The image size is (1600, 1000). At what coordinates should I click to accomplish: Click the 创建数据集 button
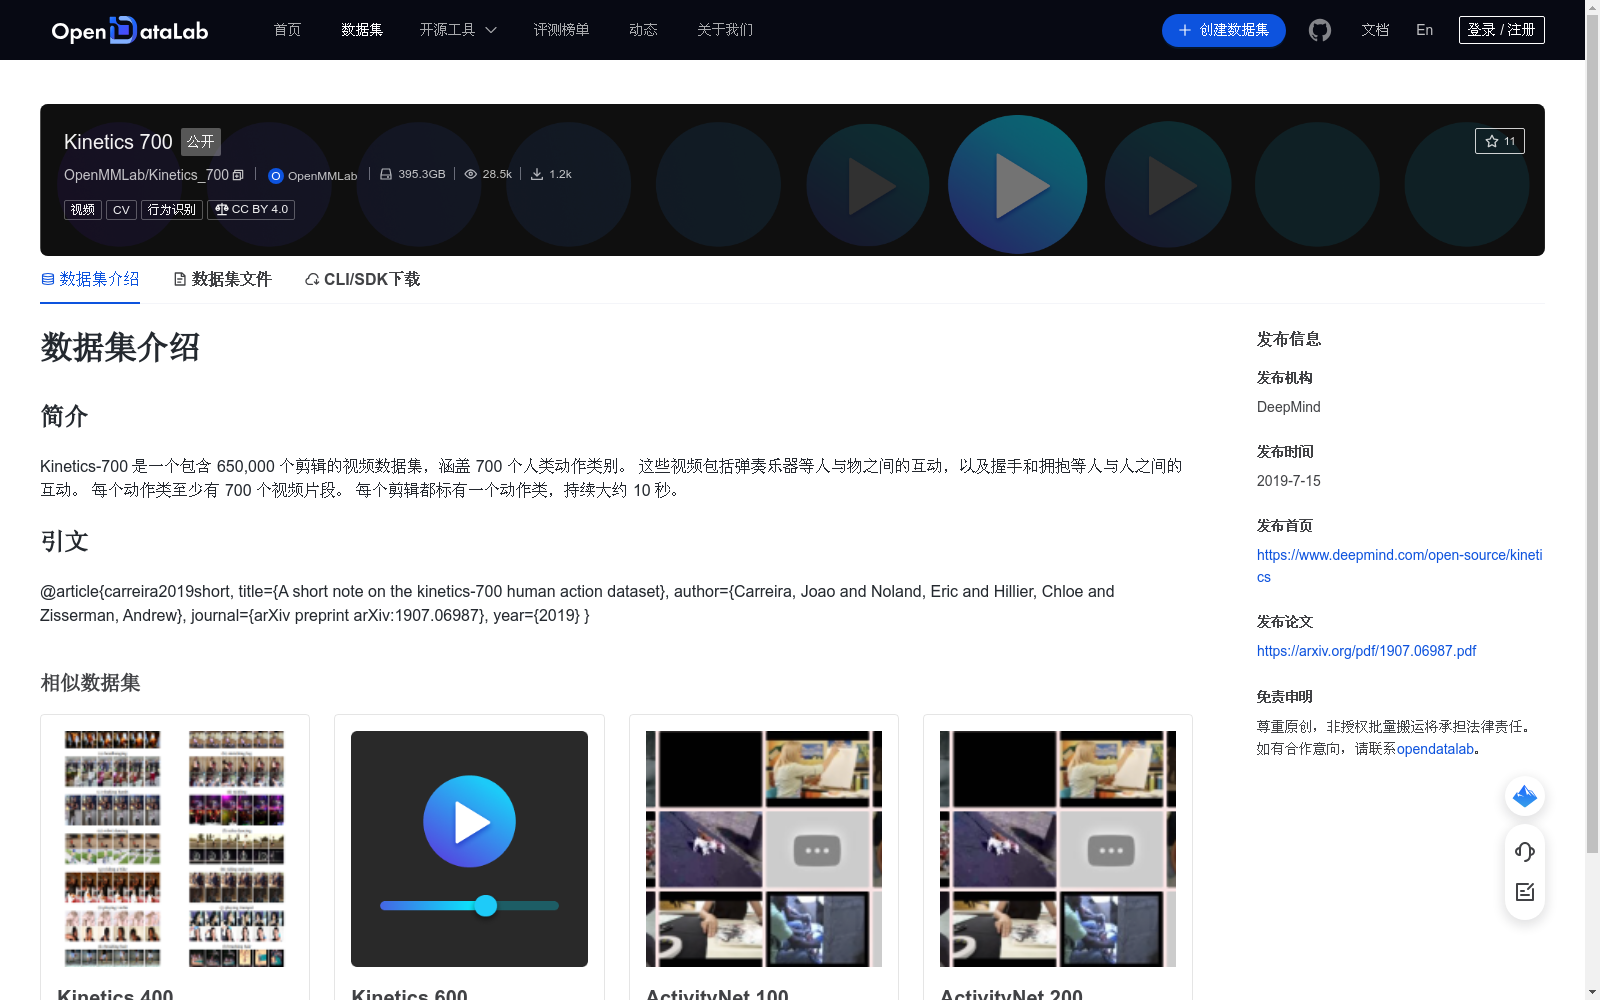click(x=1223, y=30)
